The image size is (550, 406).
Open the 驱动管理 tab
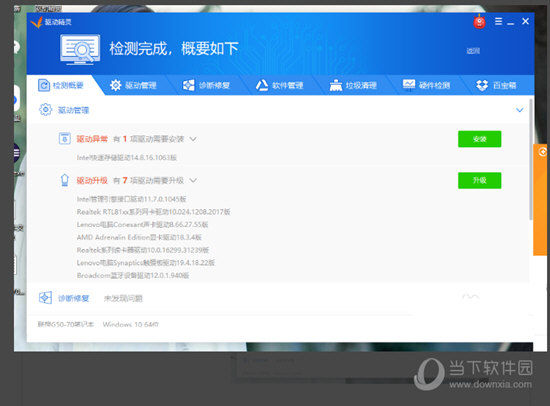133,85
